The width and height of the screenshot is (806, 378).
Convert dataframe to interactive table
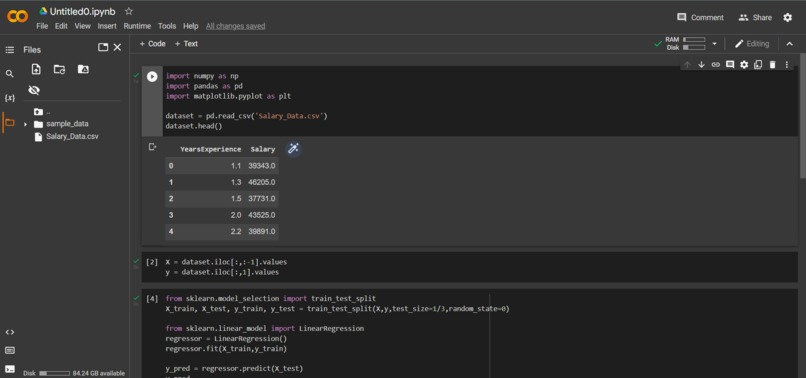point(293,149)
